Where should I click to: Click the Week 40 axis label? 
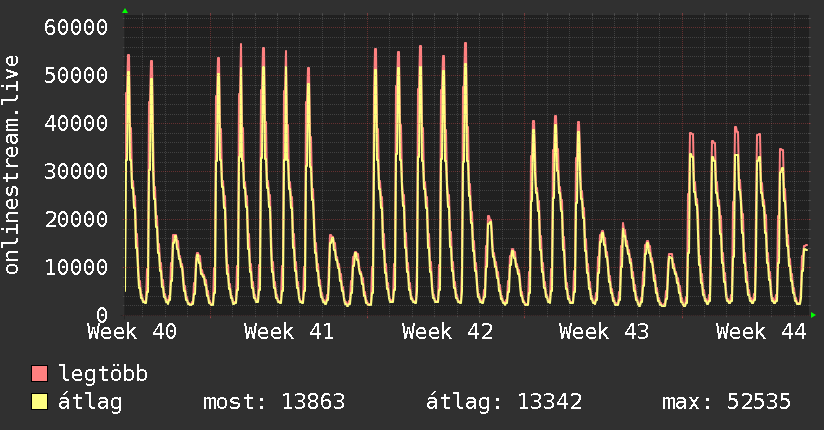132,332
